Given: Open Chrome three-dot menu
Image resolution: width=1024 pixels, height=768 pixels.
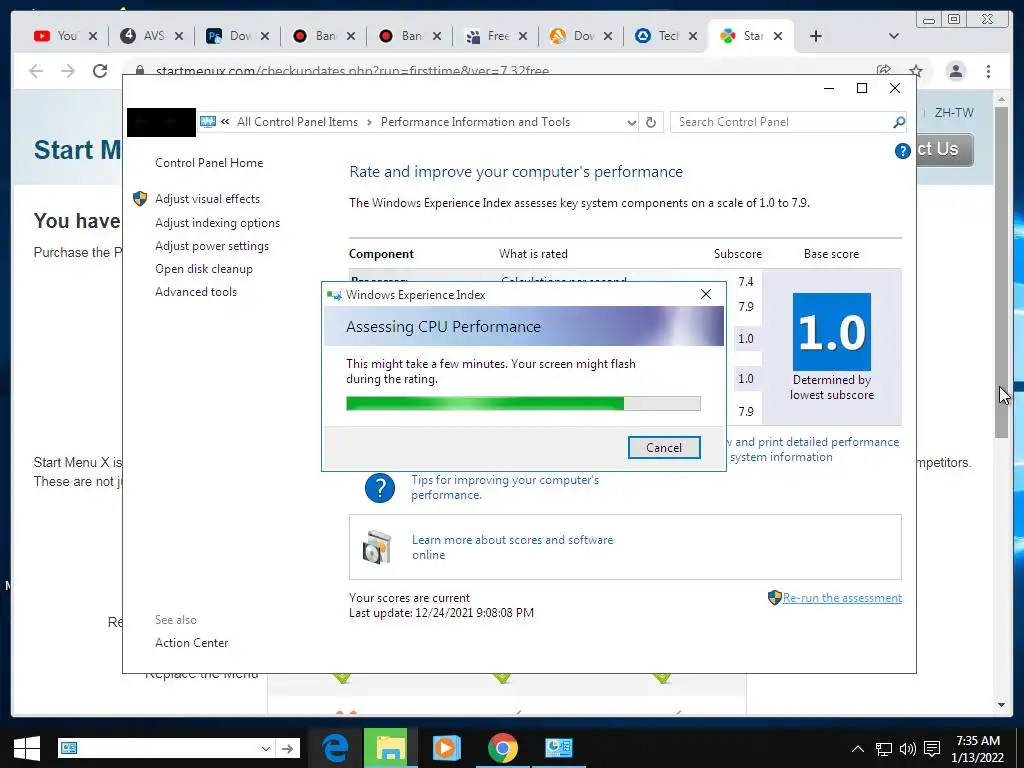Looking at the screenshot, I should point(988,71).
